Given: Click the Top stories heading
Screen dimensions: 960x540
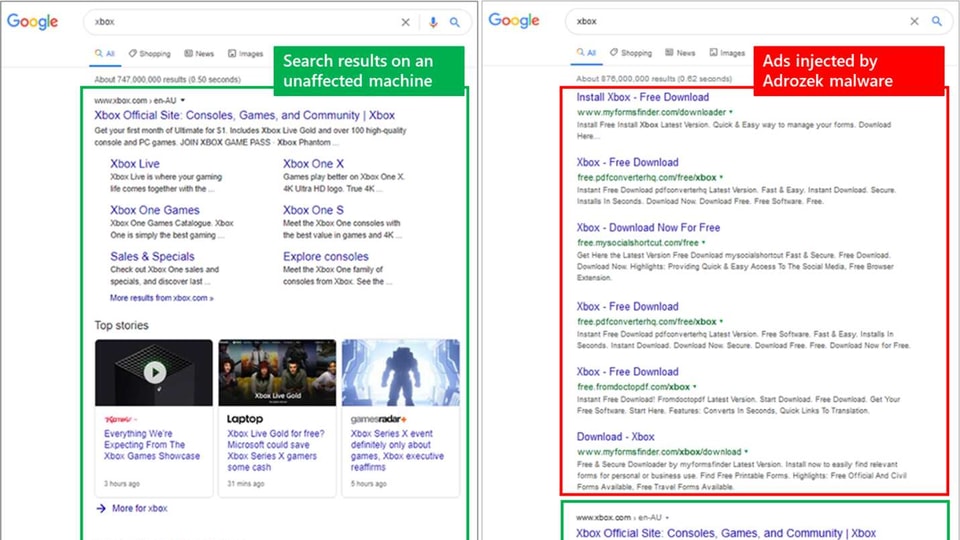Looking at the screenshot, I should [121, 326].
